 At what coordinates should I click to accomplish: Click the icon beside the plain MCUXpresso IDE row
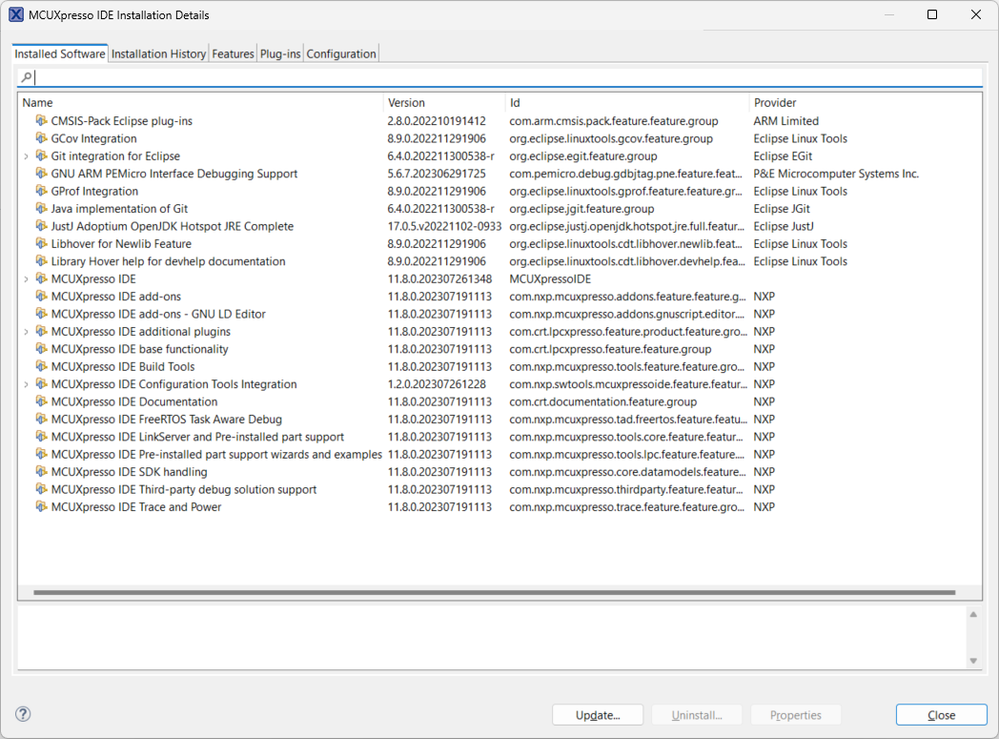coord(41,278)
